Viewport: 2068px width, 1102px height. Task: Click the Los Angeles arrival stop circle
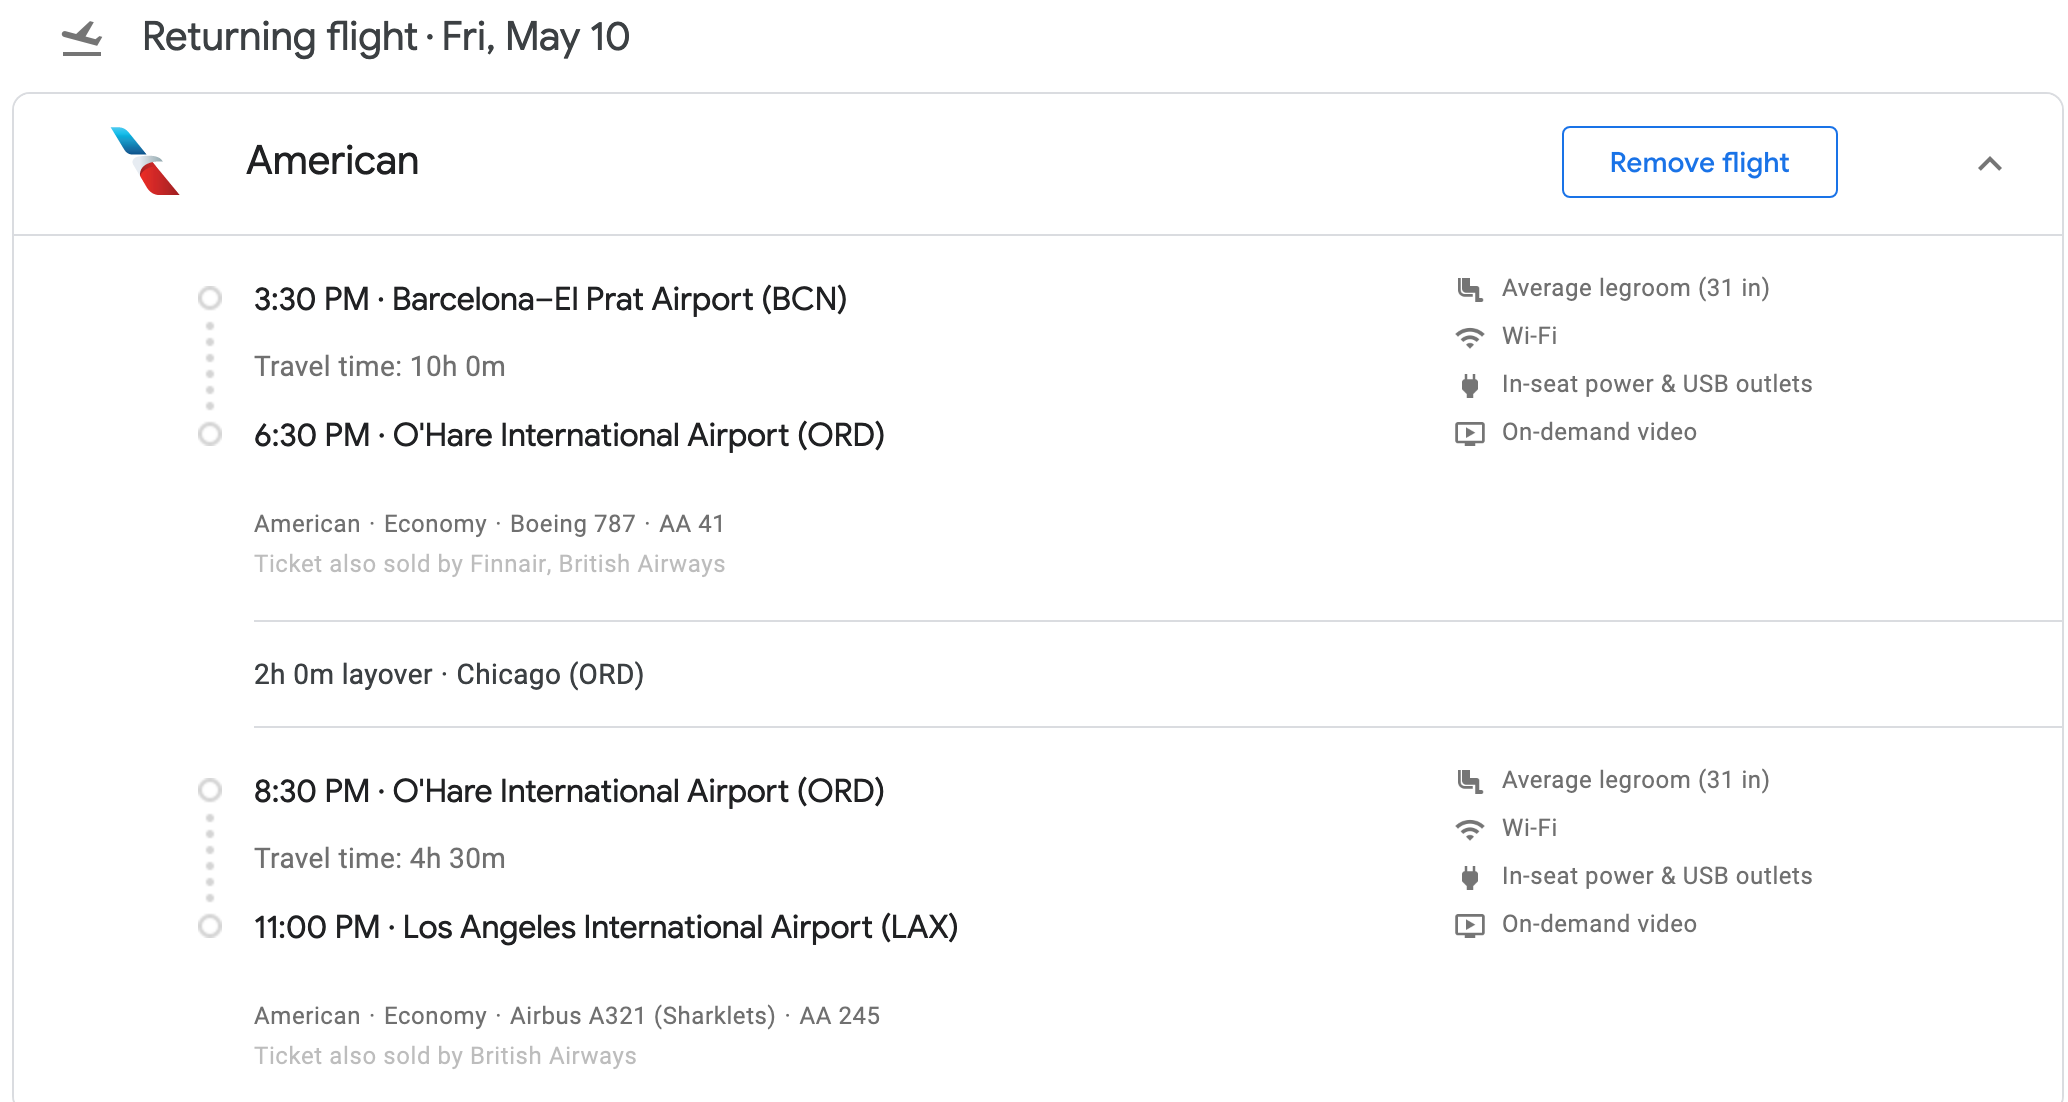(210, 927)
